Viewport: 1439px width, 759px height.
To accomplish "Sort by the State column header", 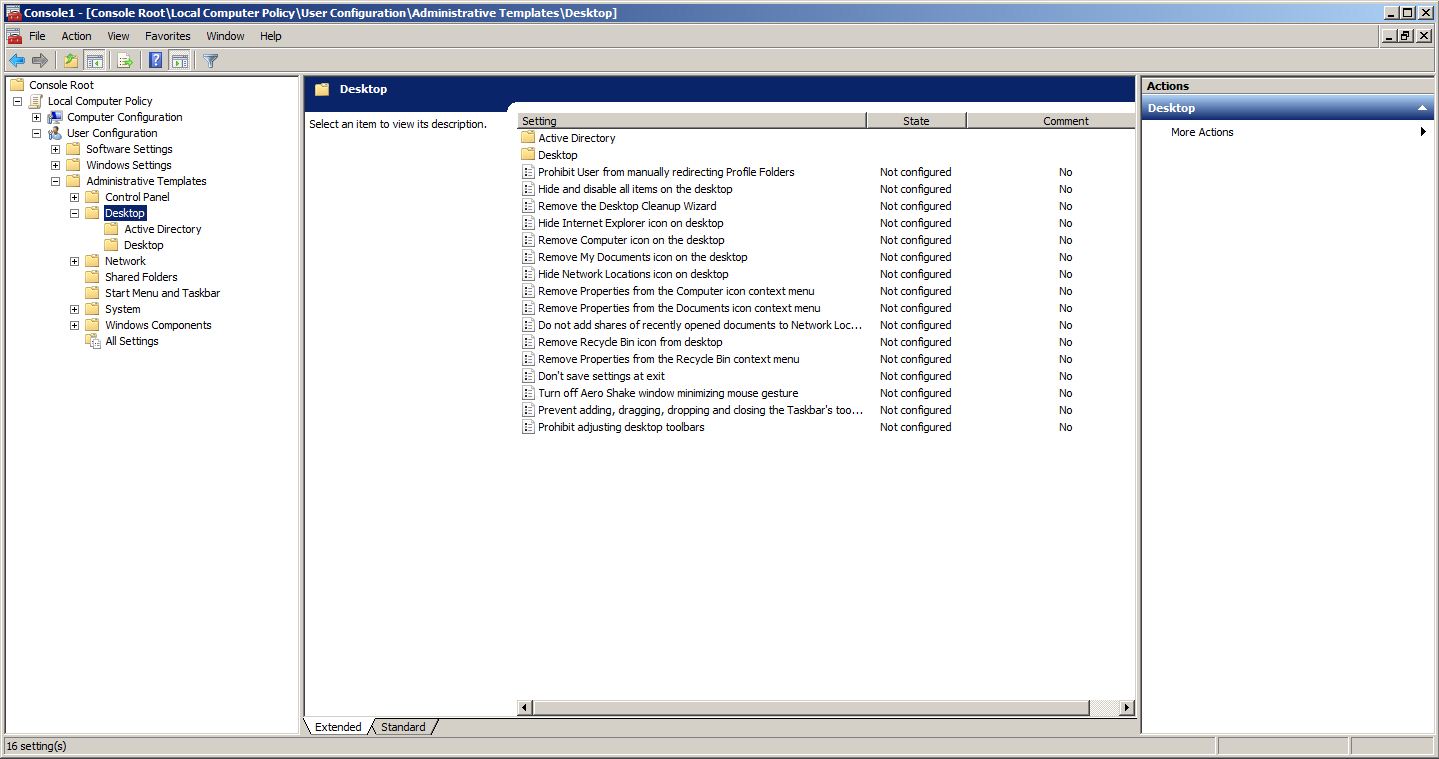I will [x=916, y=121].
